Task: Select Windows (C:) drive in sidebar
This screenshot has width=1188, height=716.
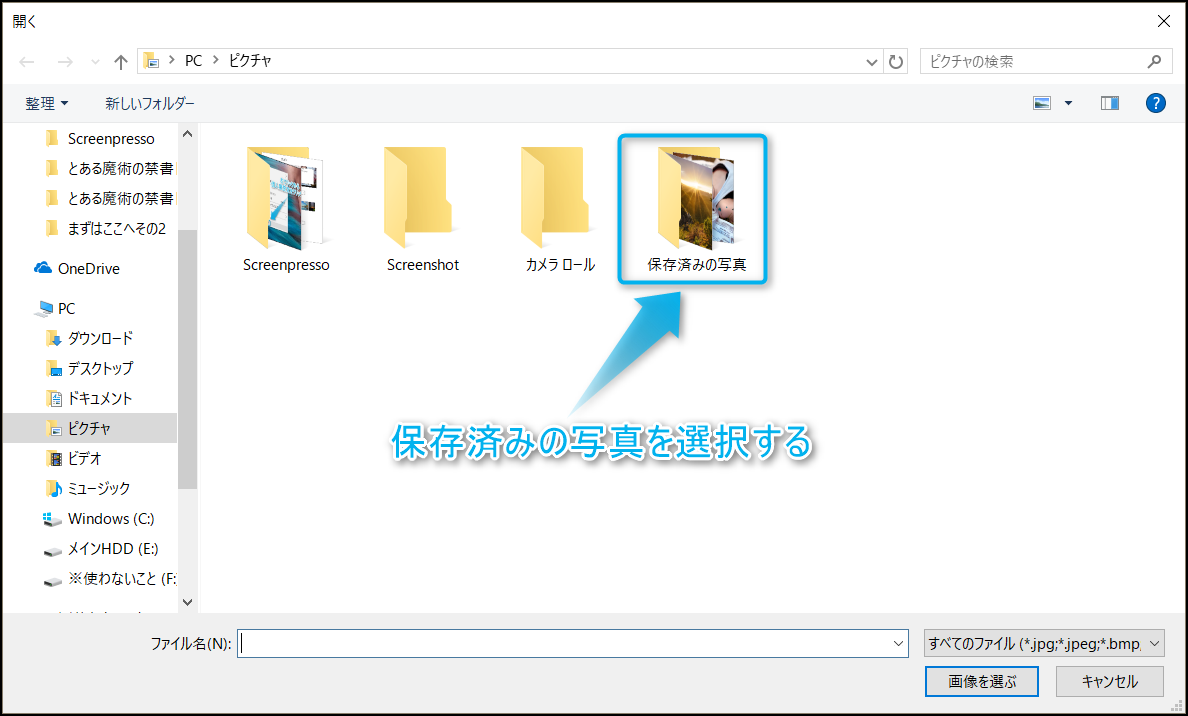Action: (110, 518)
